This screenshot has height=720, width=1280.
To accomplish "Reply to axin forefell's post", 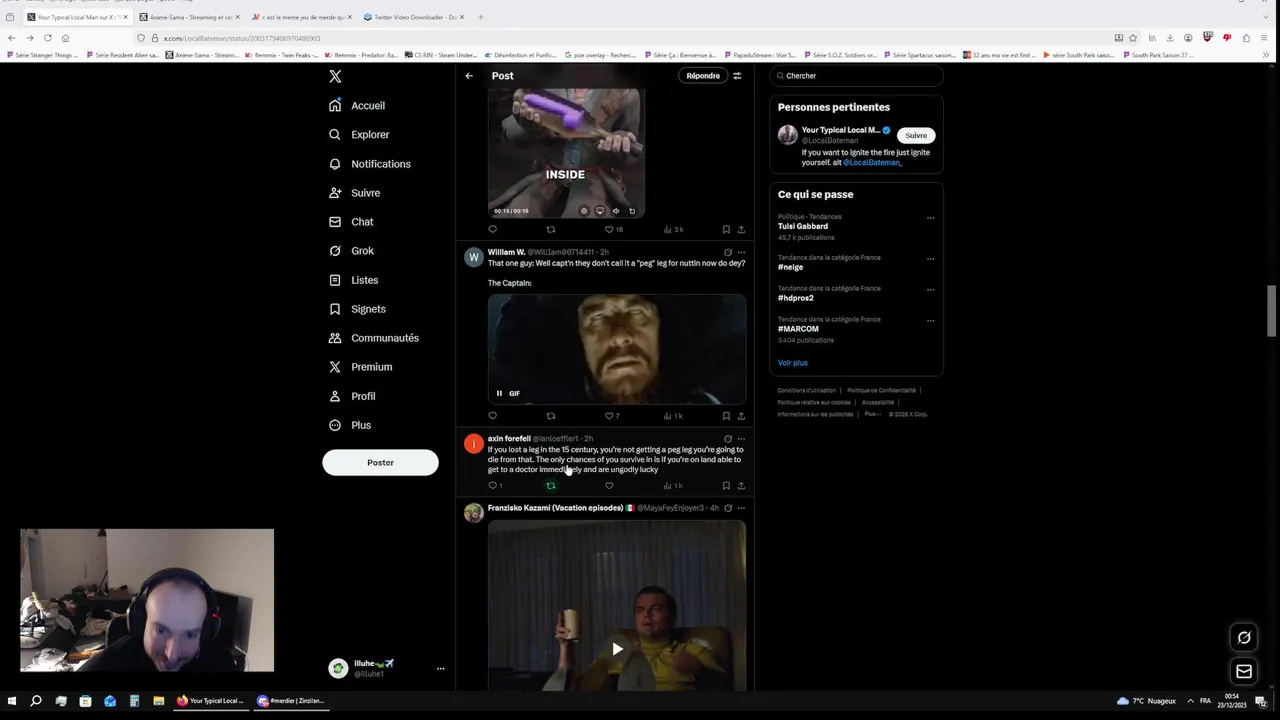I will pos(494,486).
